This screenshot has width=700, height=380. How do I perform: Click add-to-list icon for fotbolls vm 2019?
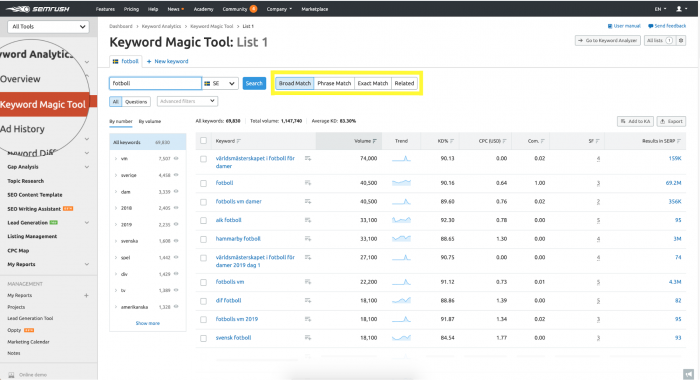308,319
